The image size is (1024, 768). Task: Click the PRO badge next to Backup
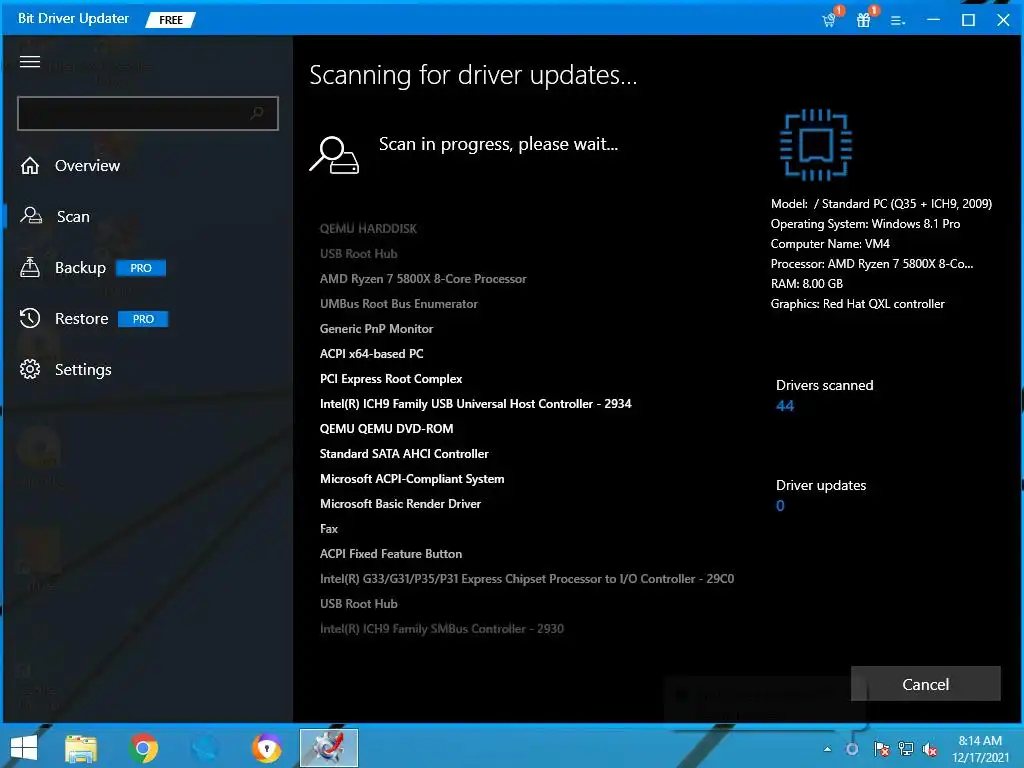[x=141, y=268]
